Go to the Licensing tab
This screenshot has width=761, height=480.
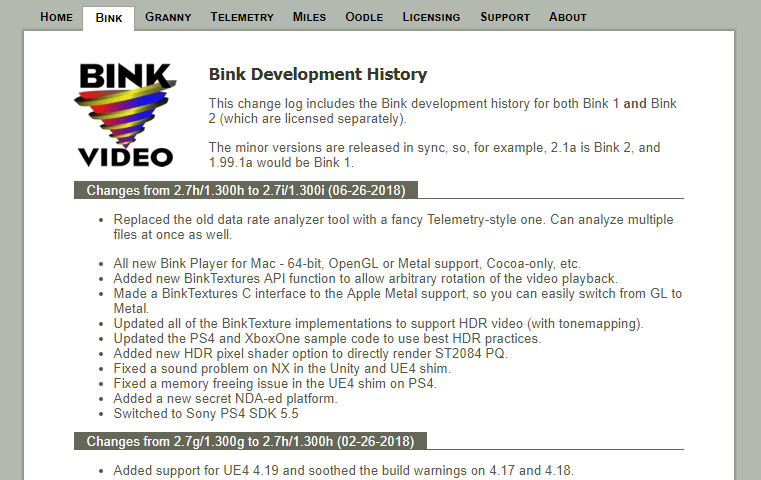(x=431, y=17)
